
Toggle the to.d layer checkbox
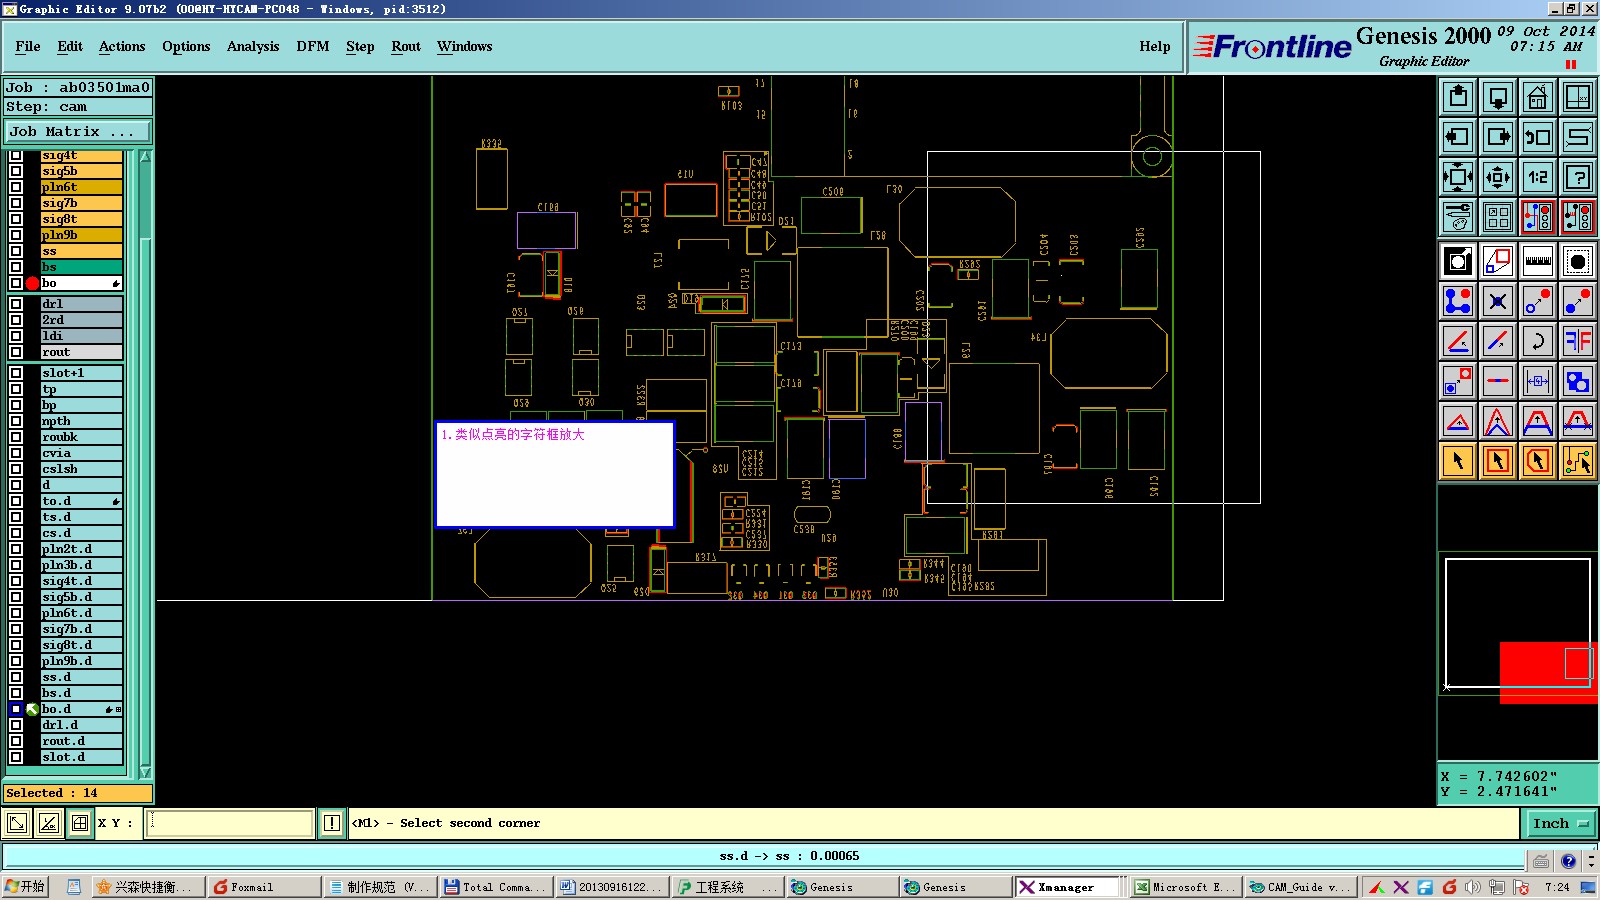coord(16,501)
